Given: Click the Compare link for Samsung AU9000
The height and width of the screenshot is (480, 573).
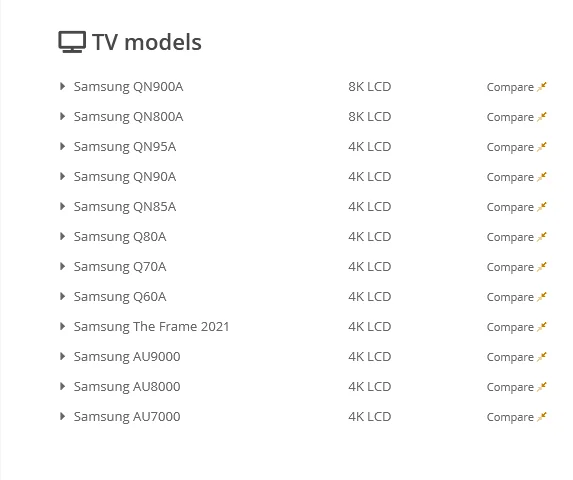Looking at the screenshot, I should point(510,357).
